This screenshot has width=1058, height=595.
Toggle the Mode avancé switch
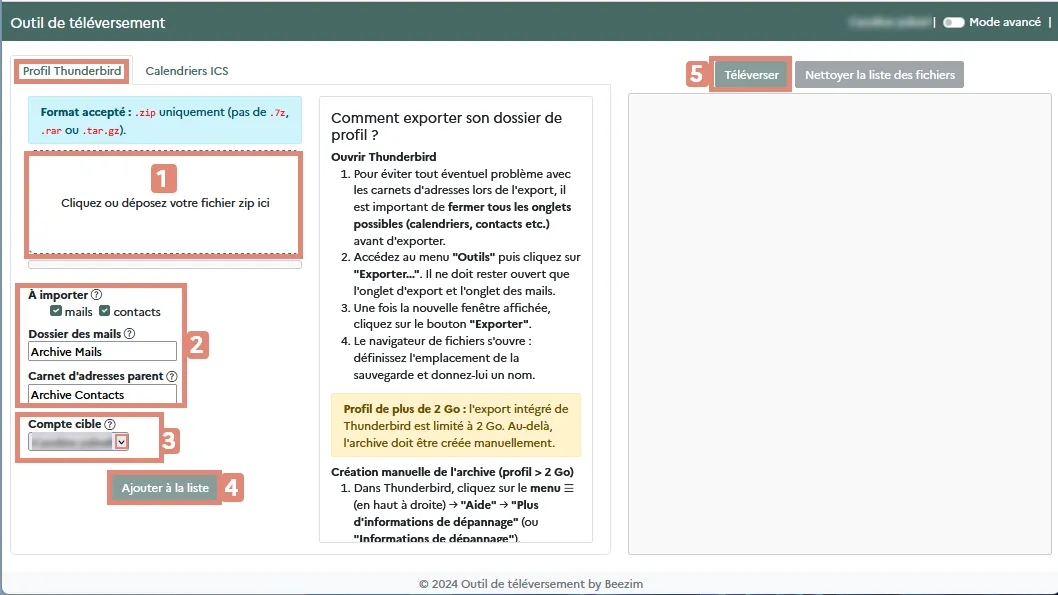(953, 22)
